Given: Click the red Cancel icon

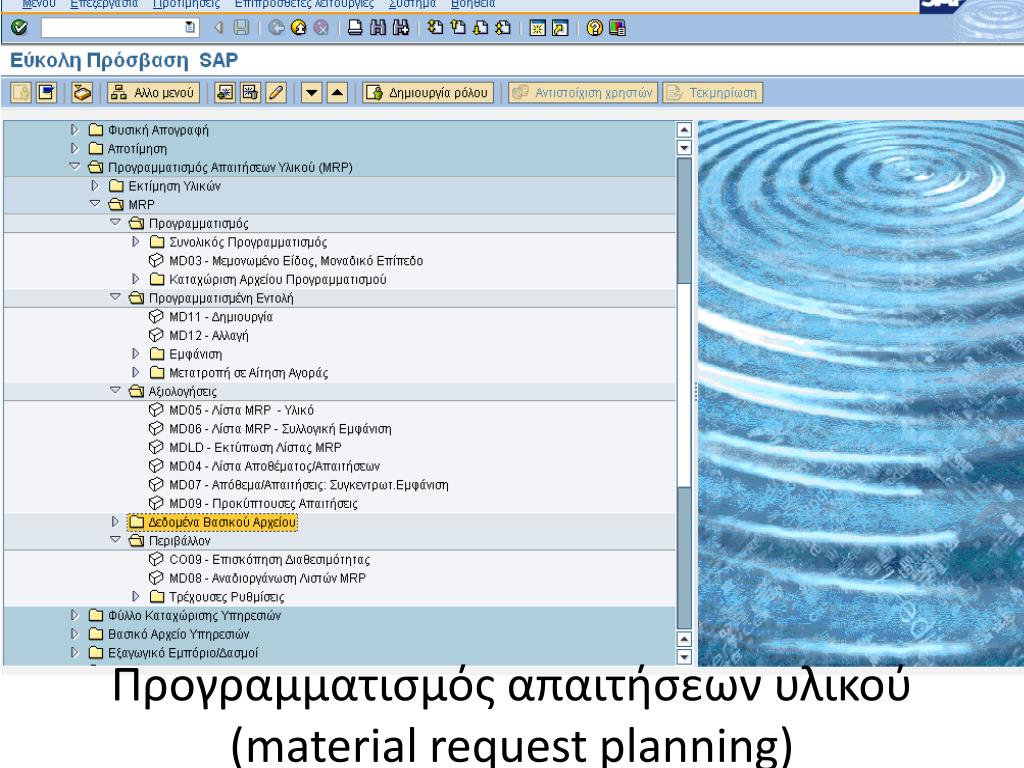Looking at the screenshot, I should [321, 27].
